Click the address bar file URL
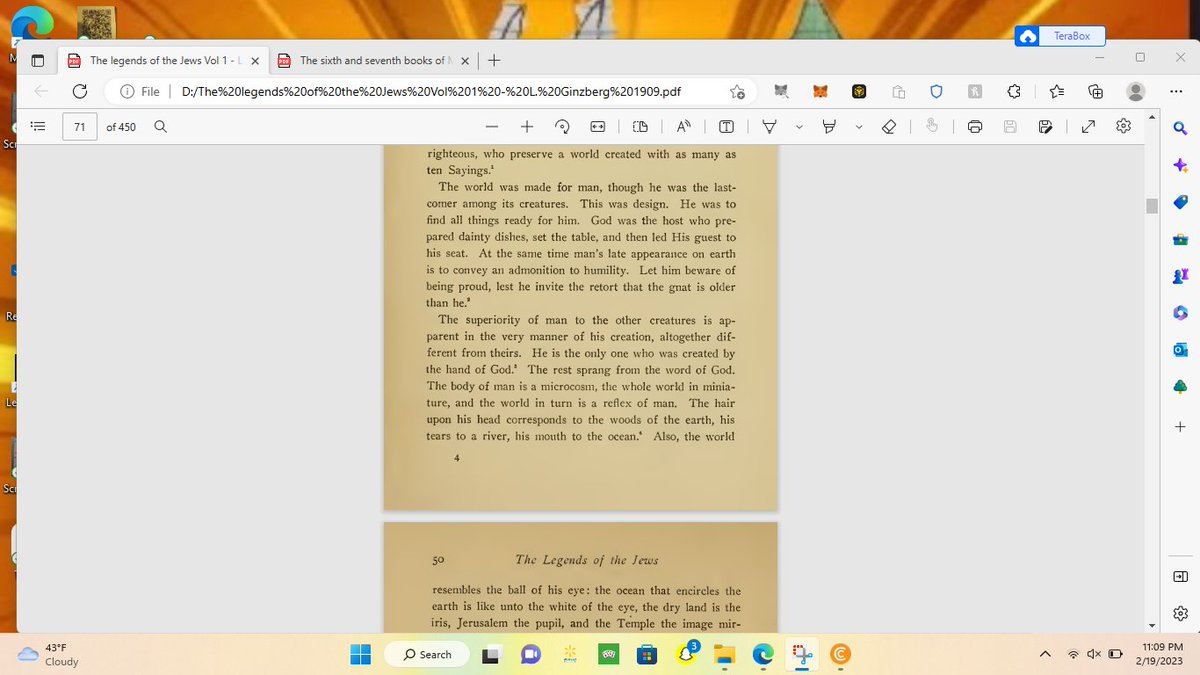The width and height of the screenshot is (1200, 675). [x=431, y=92]
